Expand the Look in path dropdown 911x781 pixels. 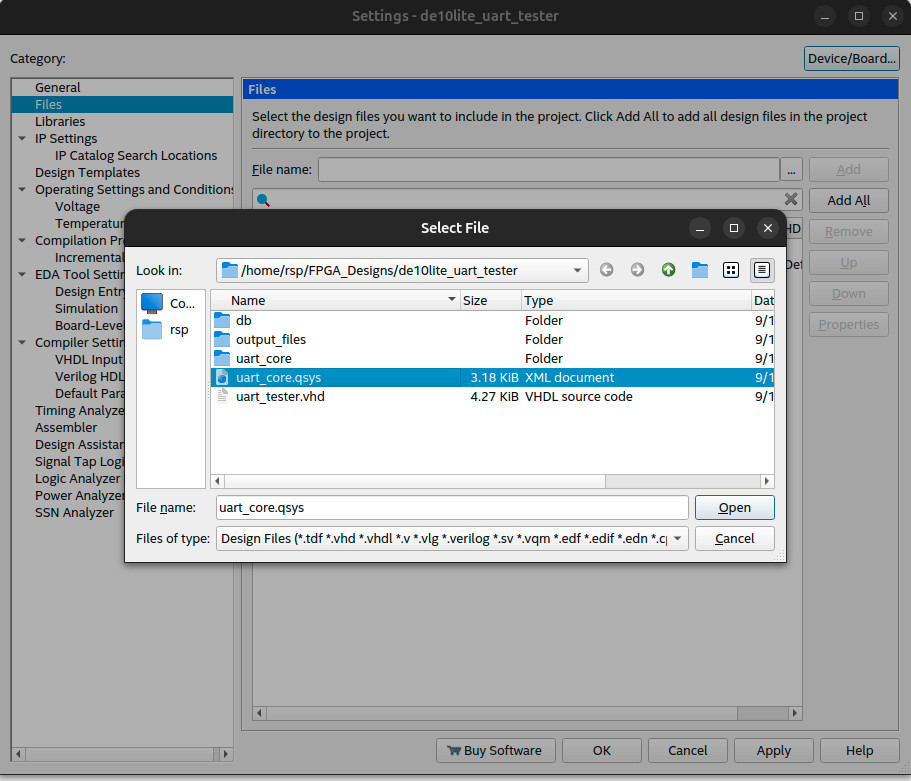(x=578, y=270)
